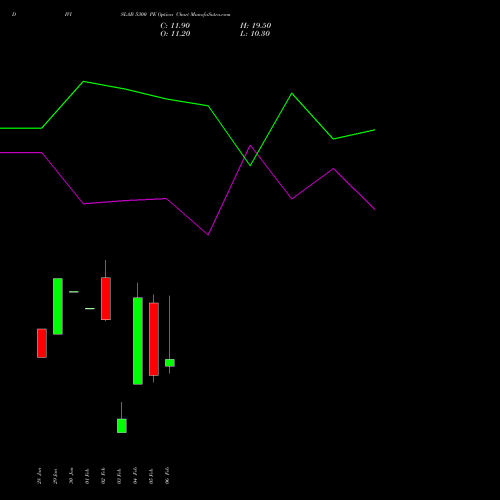Select the '28 Jan' date axis label
500x500 pixels.
point(39,476)
